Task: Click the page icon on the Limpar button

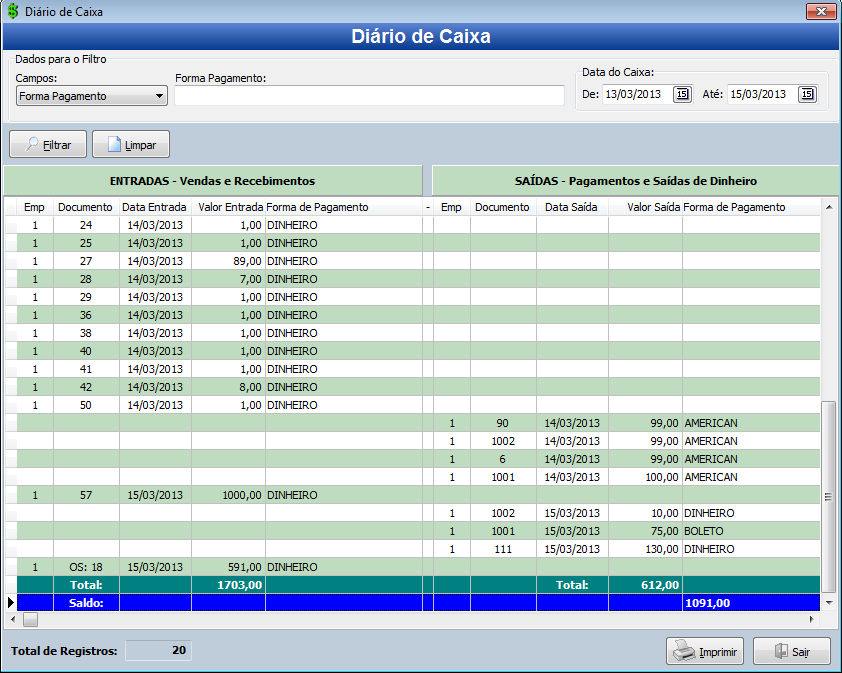Action: pyautogui.click(x=113, y=144)
